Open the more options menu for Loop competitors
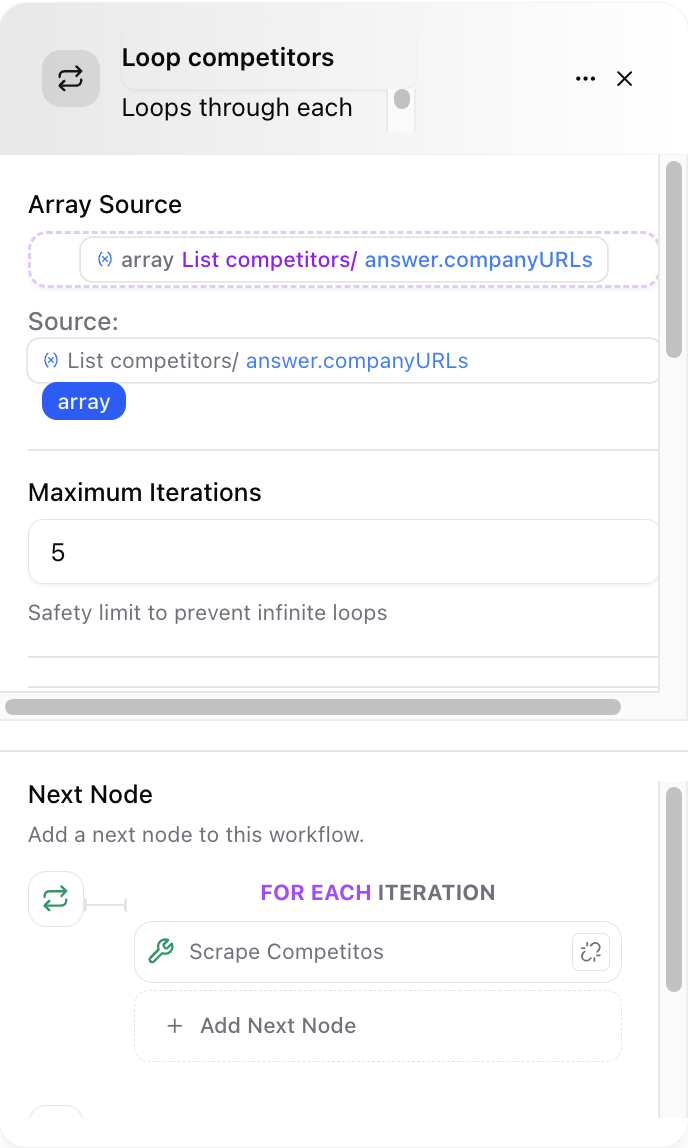Image resolution: width=688 pixels, height=1148 pixels. point(585,78)
